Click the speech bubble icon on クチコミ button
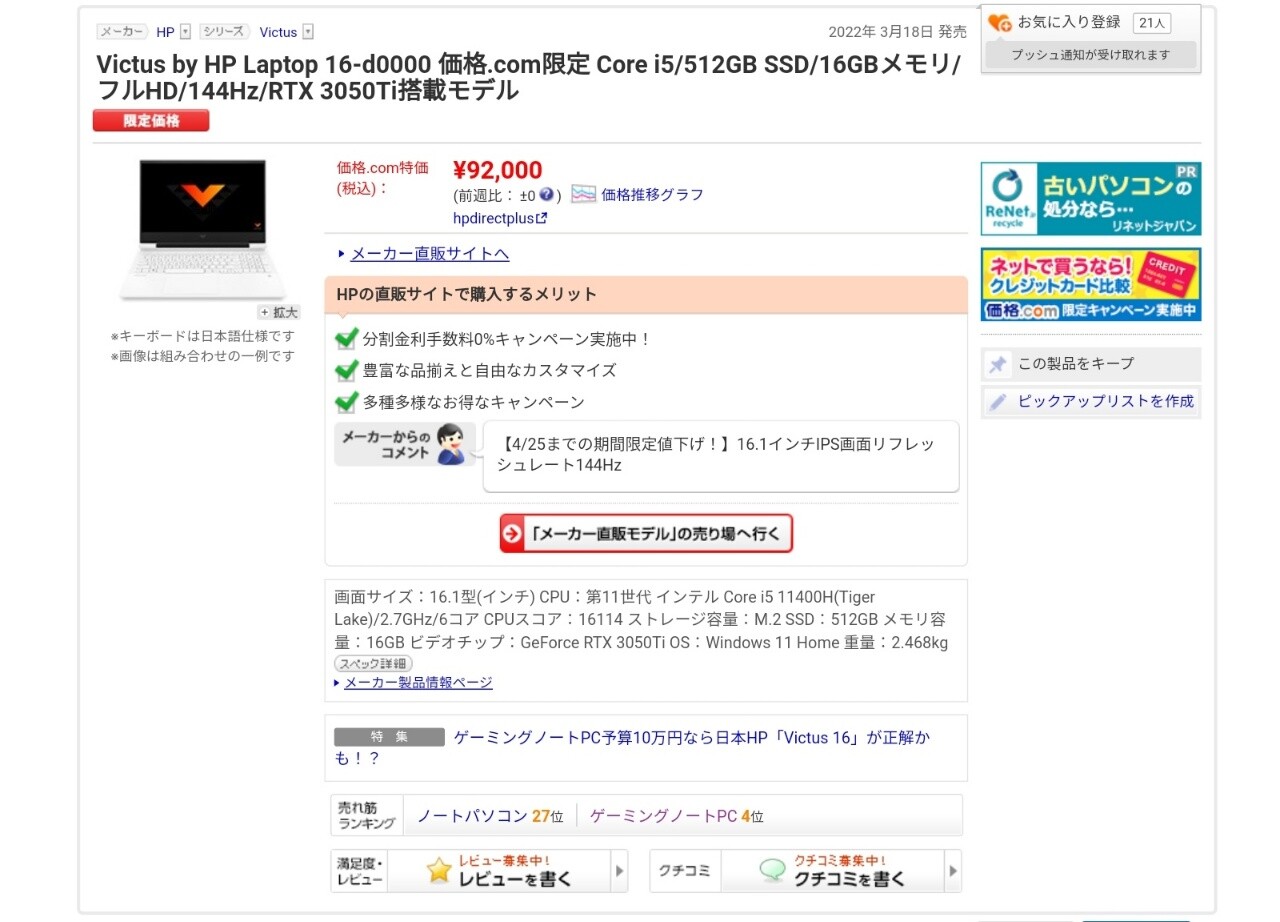The image size is (1280, 922). pos(772,871)
